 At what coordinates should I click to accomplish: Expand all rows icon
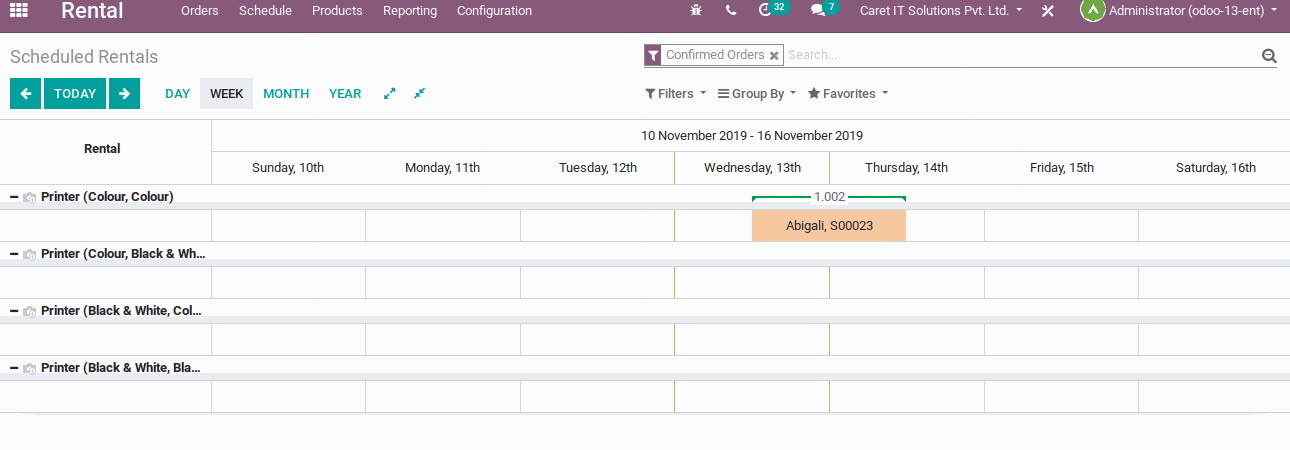tap(390, 94)
